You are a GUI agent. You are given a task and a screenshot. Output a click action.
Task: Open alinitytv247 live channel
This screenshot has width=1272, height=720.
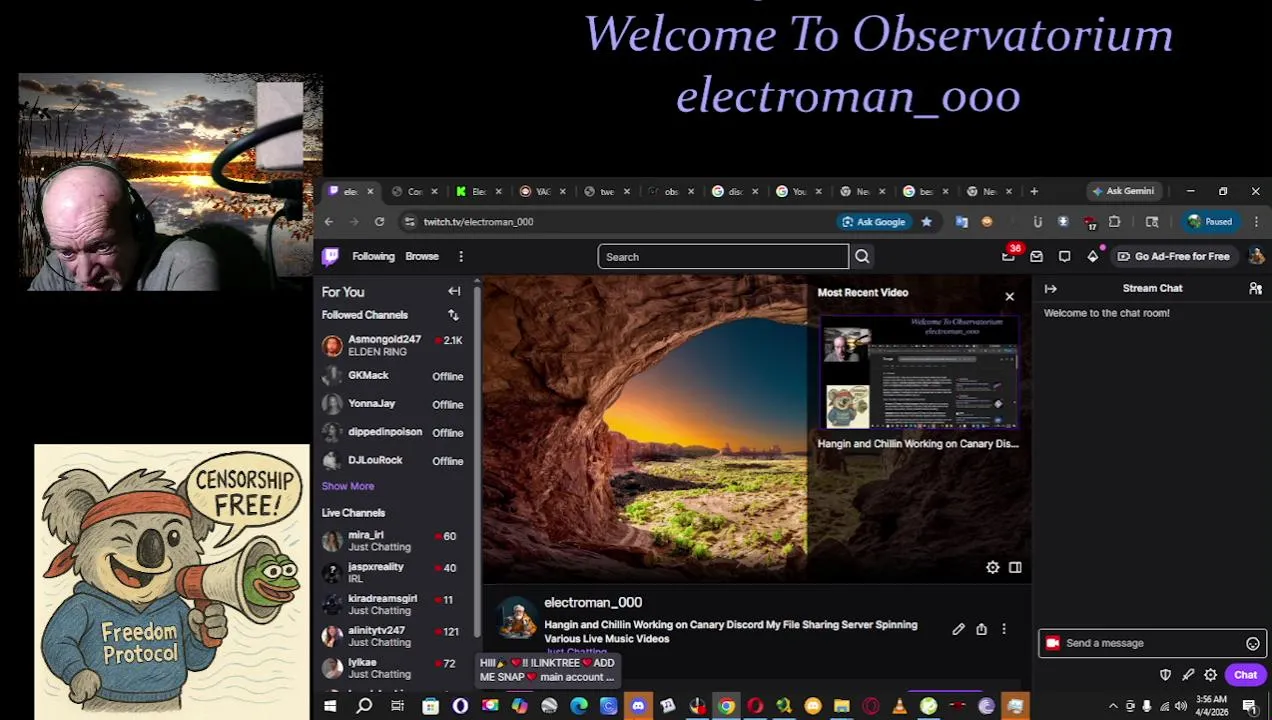tap(393, 636)
